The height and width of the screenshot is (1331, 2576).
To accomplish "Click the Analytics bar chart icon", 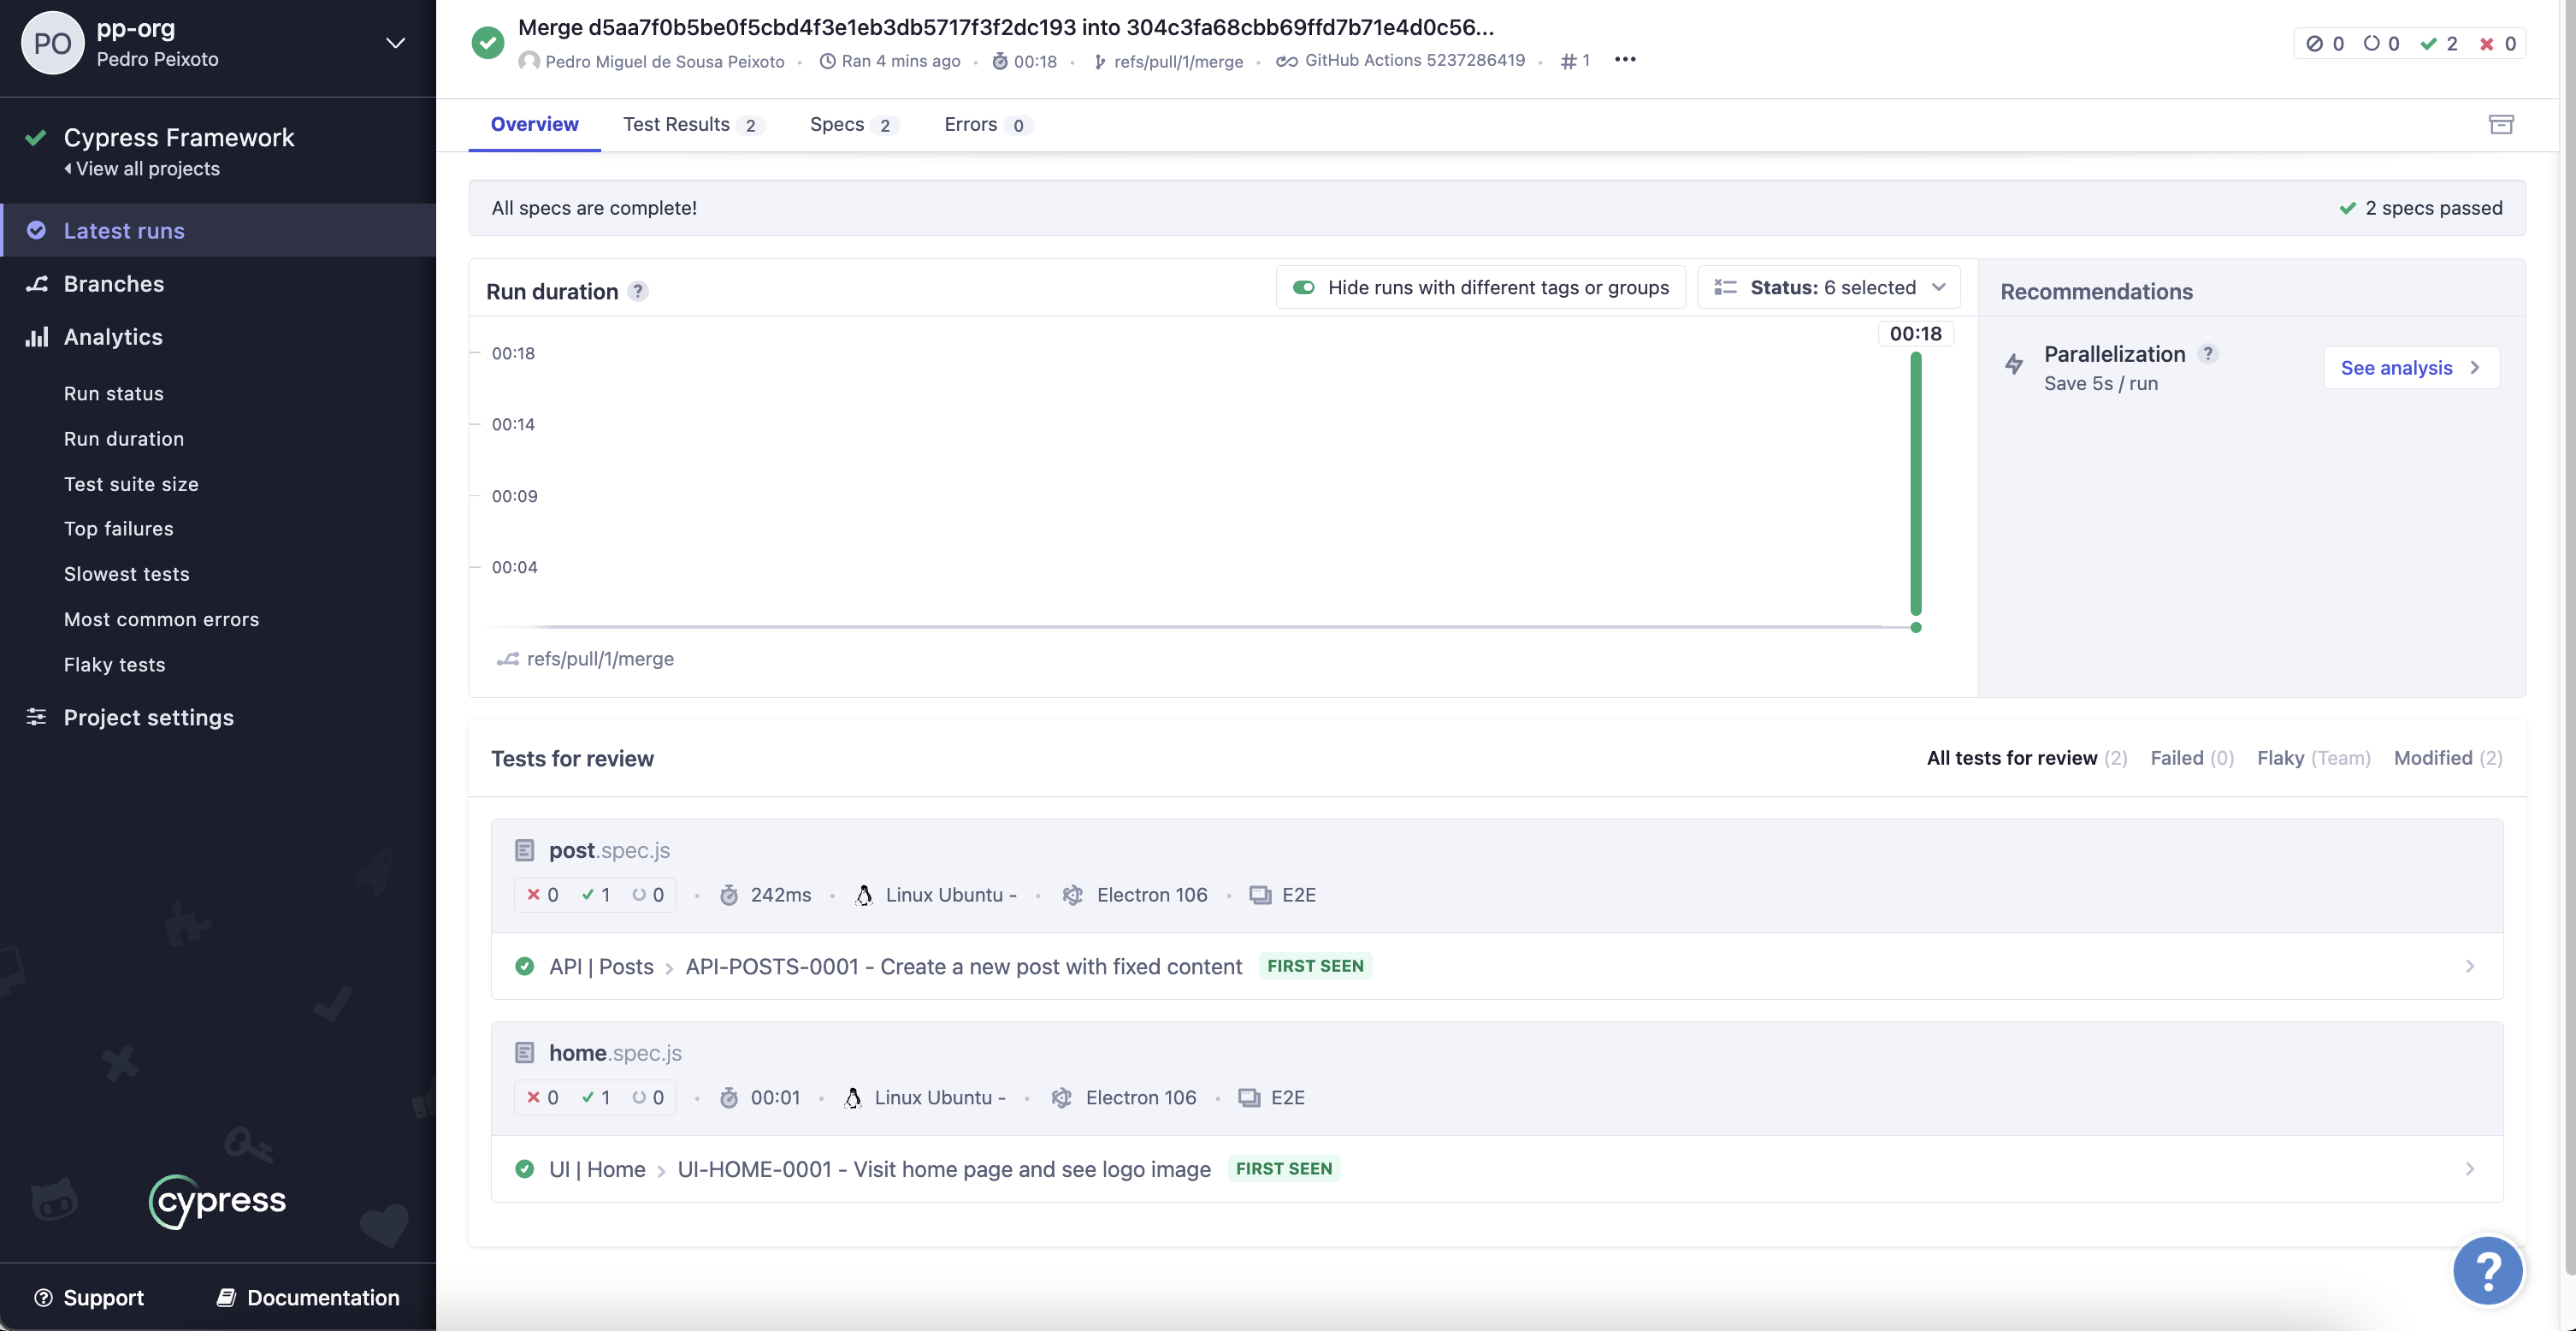I will [x=37, y=337].
